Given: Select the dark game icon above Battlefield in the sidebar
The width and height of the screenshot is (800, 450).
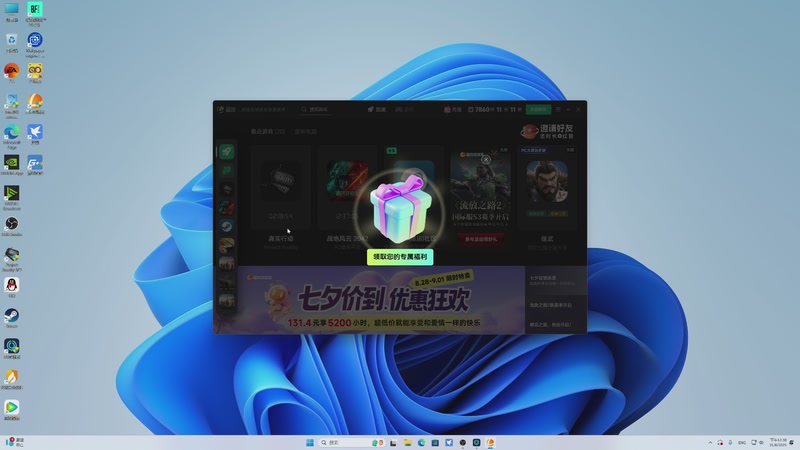Looking at the screenshot, I should 227,189.
